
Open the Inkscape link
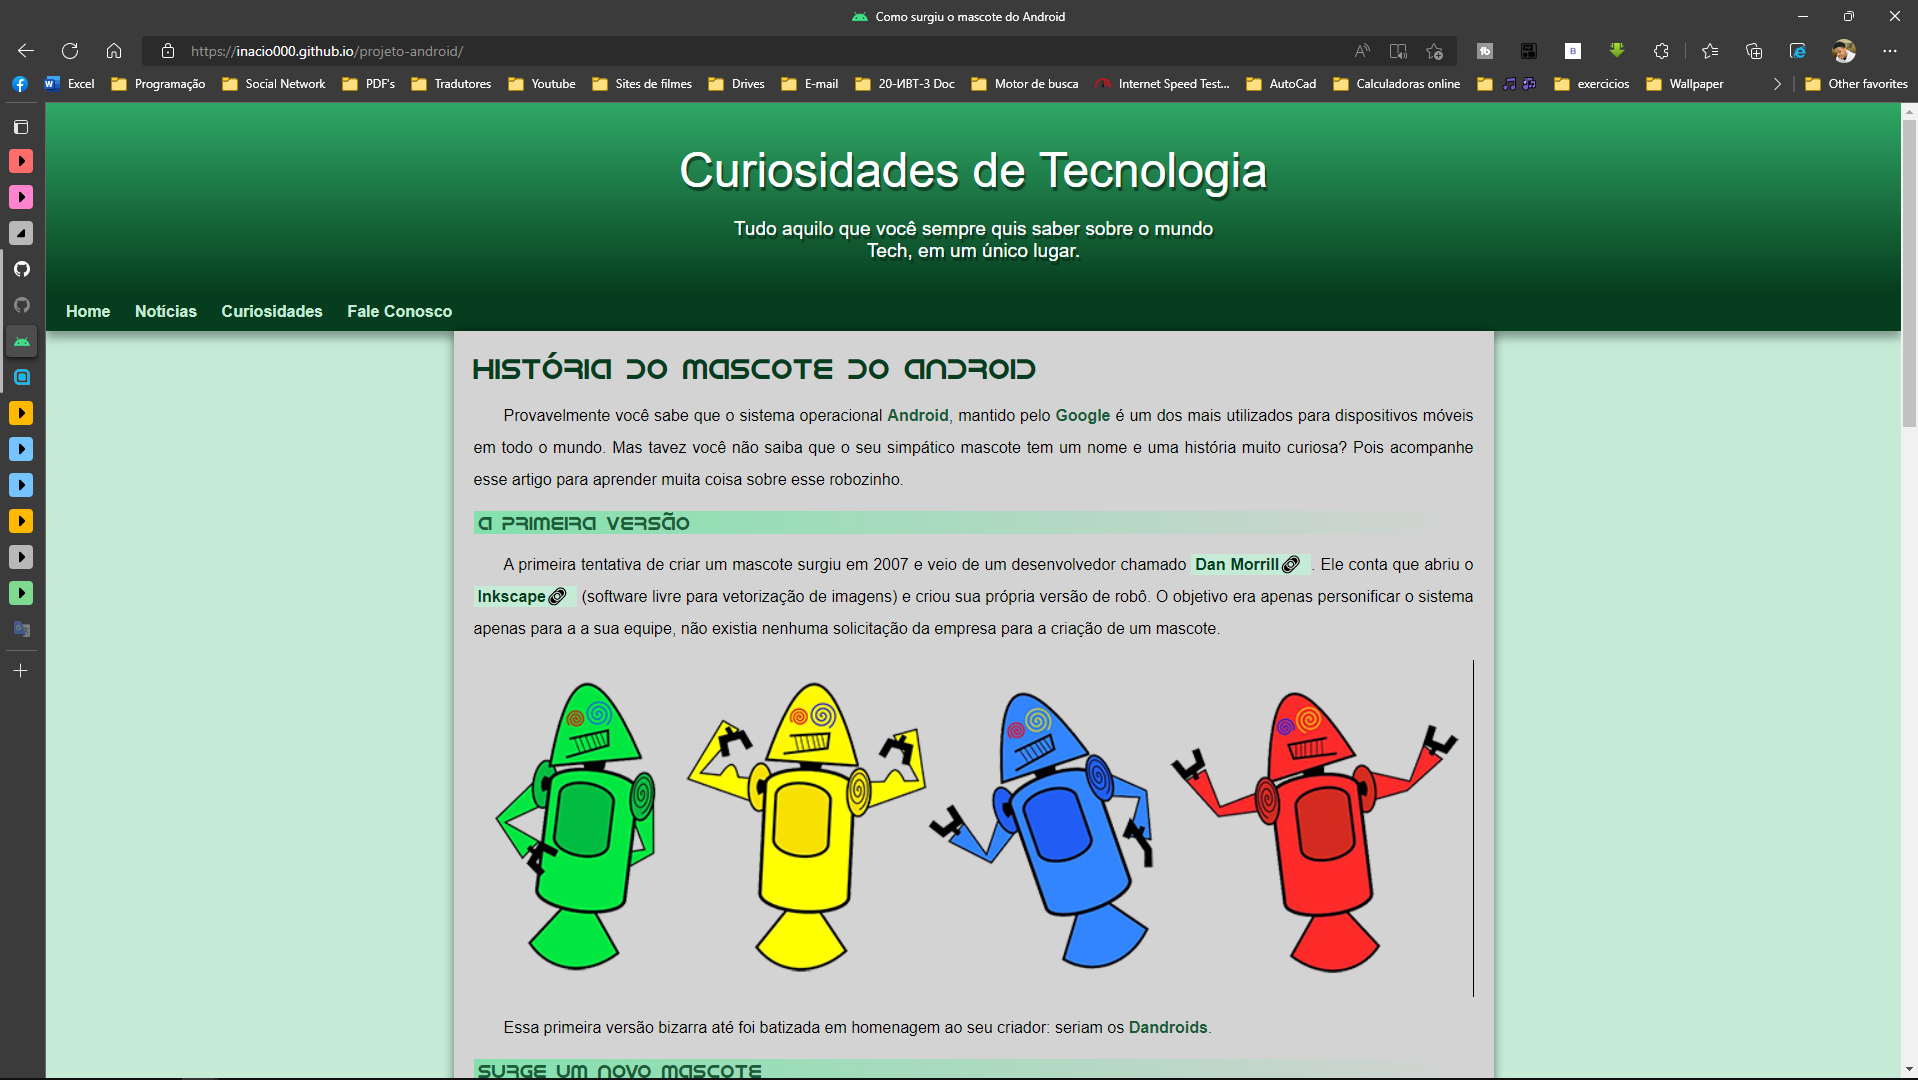[513, 596]
